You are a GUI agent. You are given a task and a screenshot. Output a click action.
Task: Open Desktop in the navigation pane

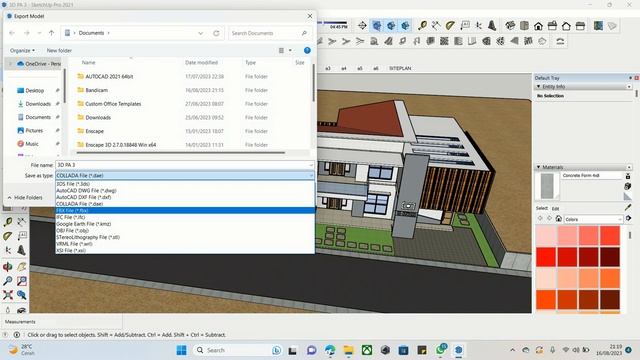click(34, 91)
